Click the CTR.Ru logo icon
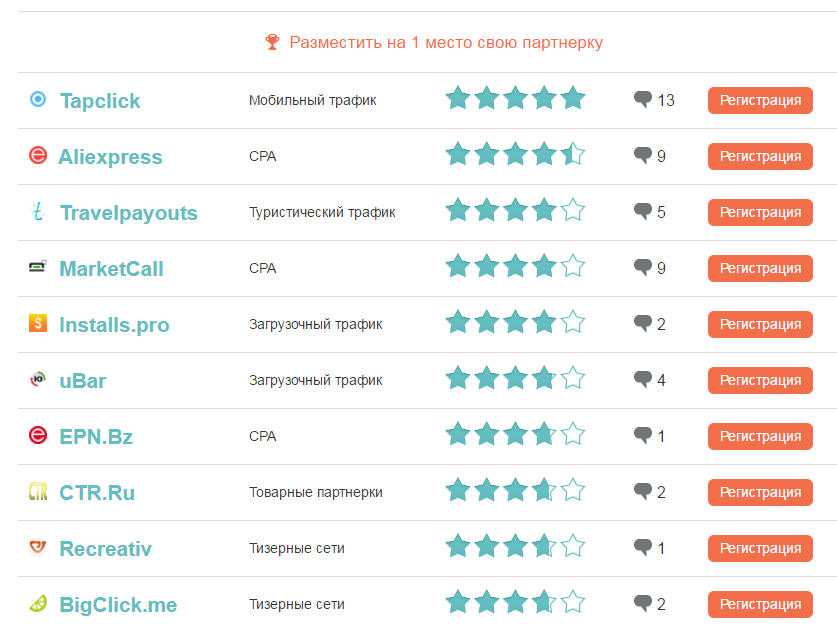 38,491
